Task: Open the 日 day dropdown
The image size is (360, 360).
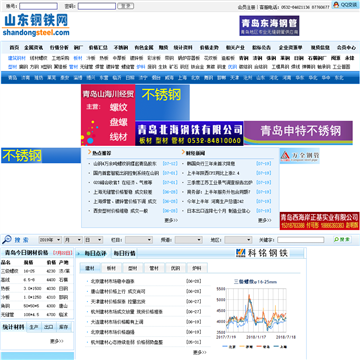Action: tap(94, 240)
